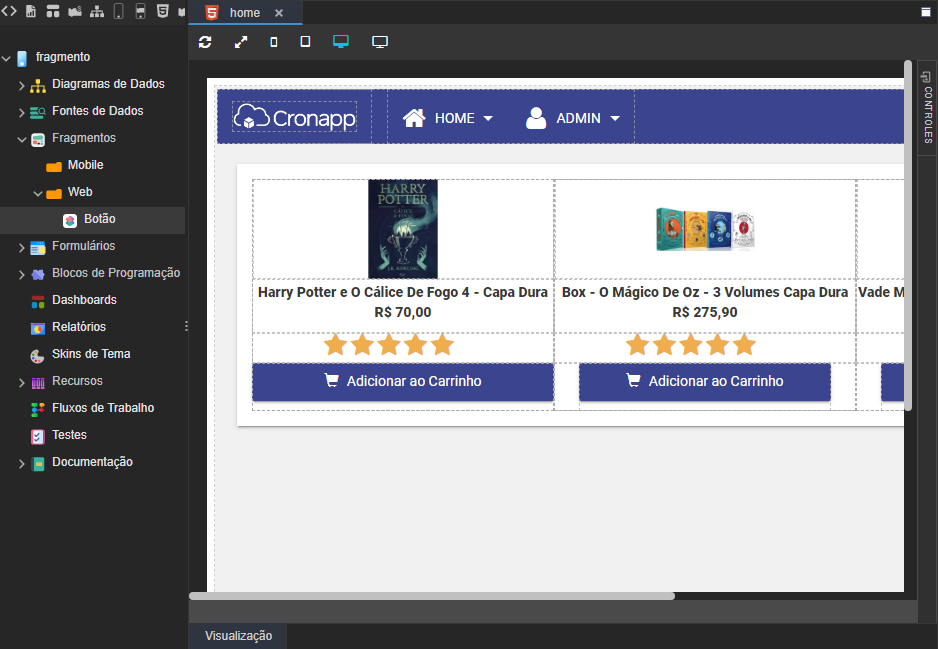This screenshot has height=649, width=938.
Task: Expand the Diagramas de Dados node
Action: 22,86
